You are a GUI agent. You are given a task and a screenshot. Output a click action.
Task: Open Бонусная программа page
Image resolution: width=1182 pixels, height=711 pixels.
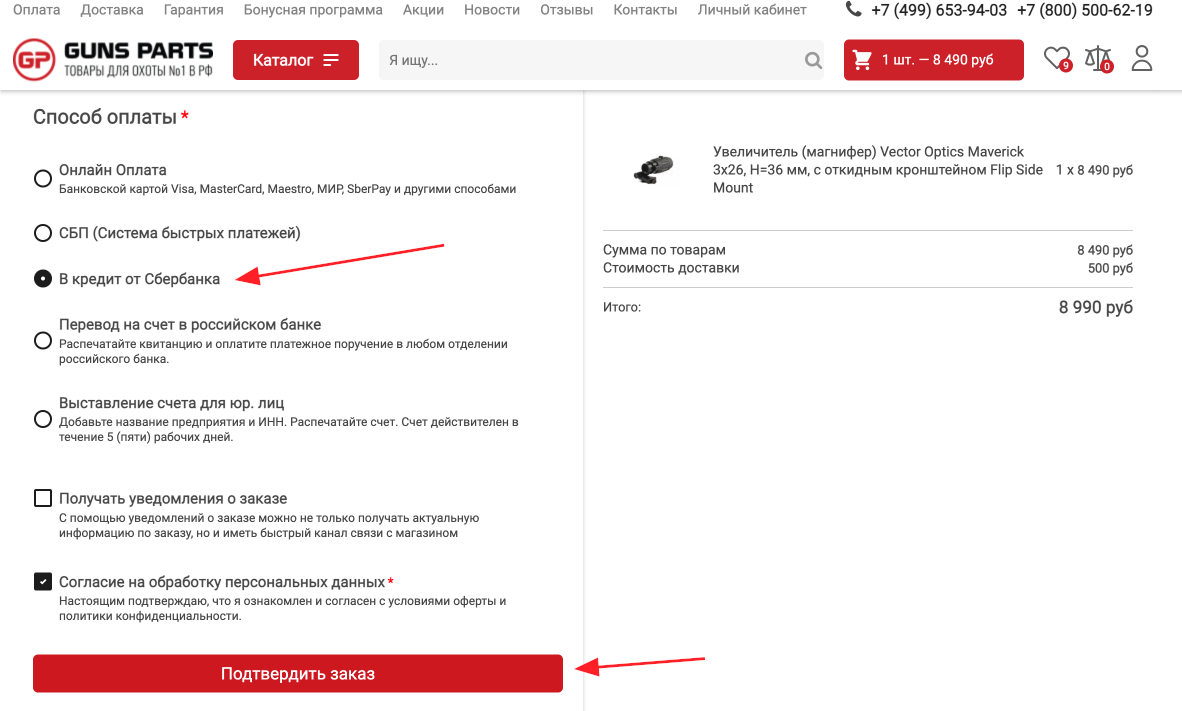(x=313, y=10)
